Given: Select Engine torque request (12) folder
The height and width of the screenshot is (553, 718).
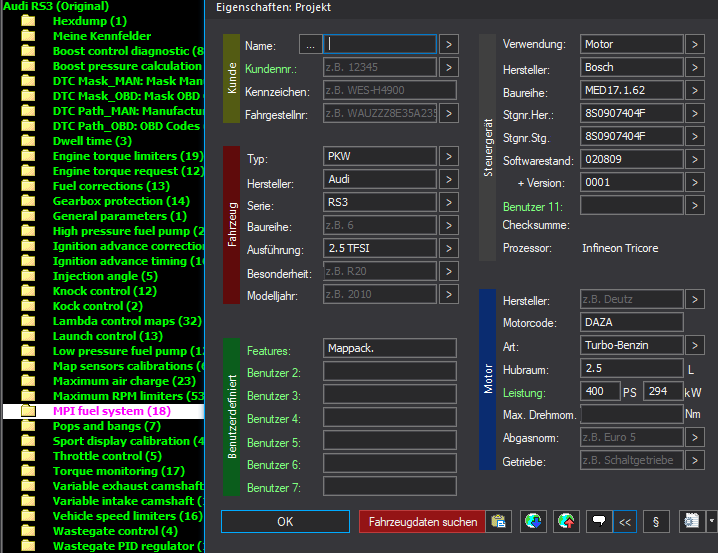Looking at the screenshot, I should click(x=128, y=171).
